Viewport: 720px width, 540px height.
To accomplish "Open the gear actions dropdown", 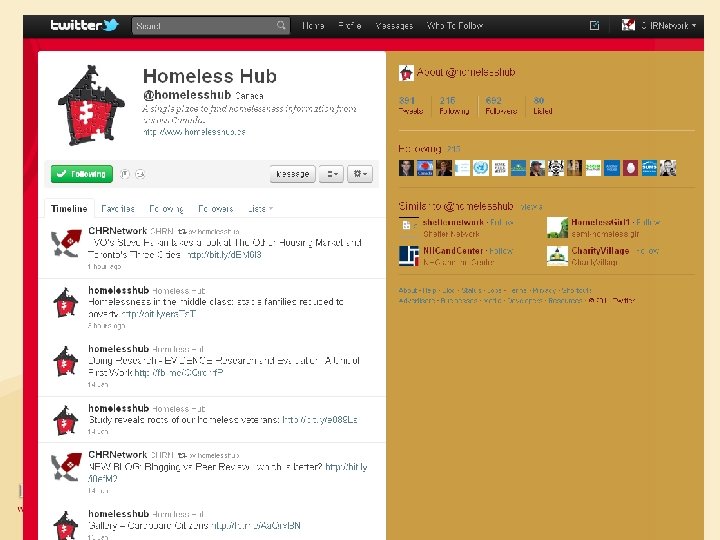I will (360, 174).
